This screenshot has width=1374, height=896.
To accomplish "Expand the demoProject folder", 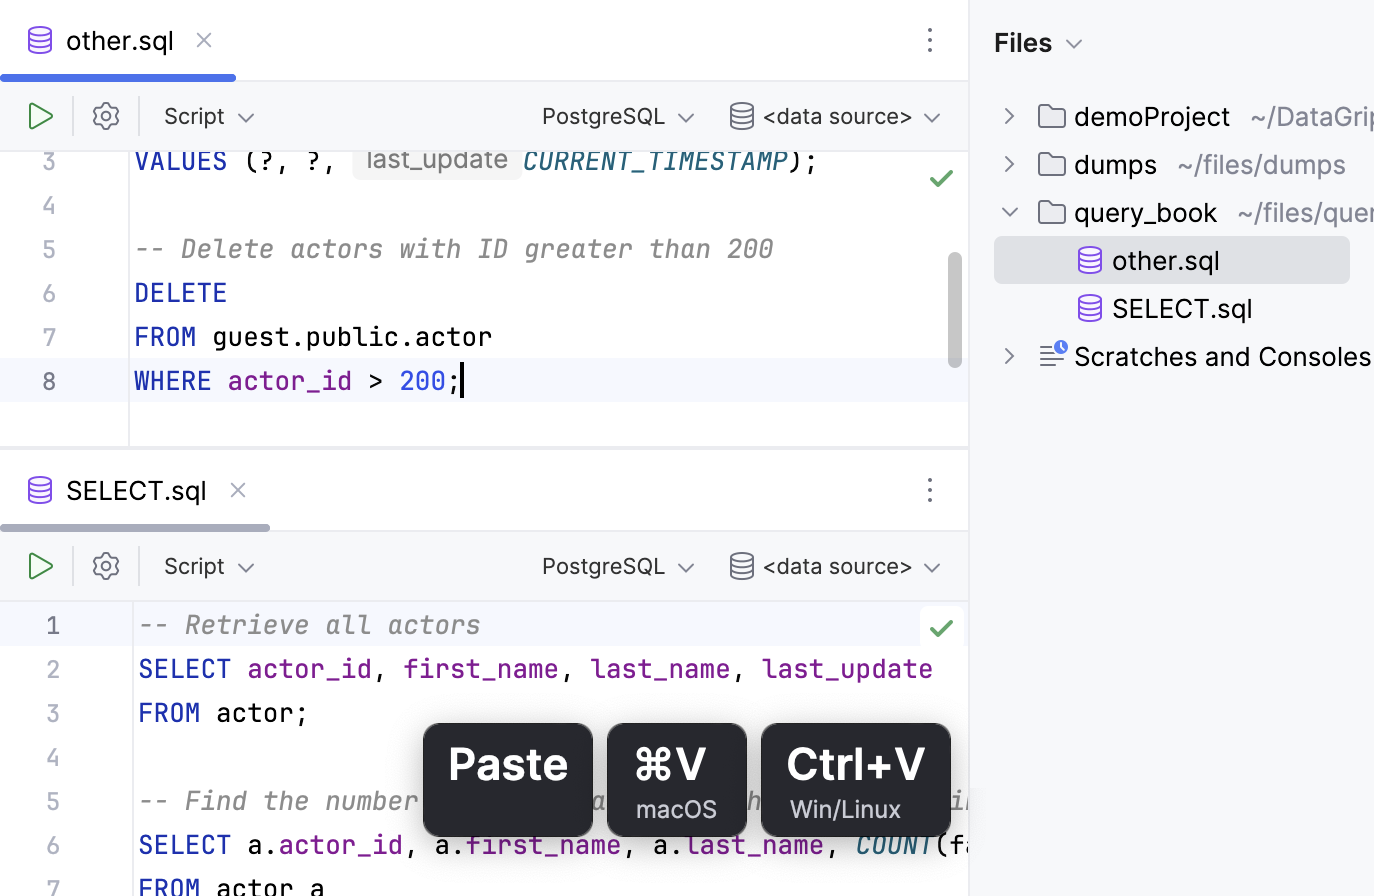I will (x=1010, y=116).
